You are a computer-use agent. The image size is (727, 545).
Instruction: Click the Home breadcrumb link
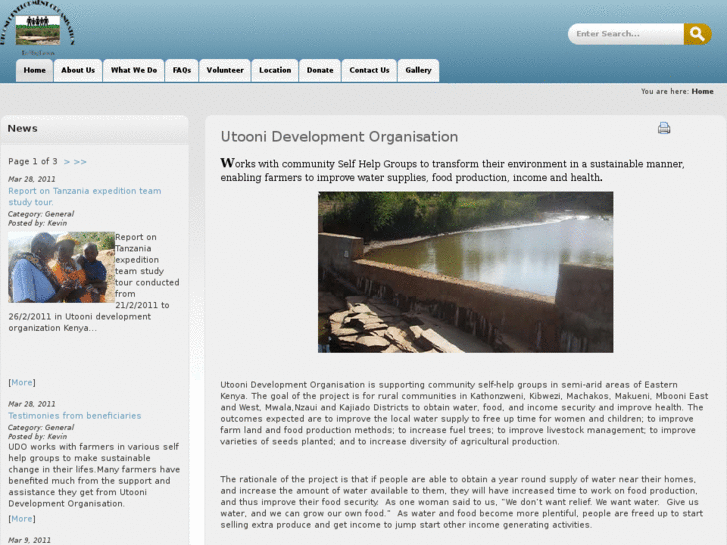(x=702, y=91)
